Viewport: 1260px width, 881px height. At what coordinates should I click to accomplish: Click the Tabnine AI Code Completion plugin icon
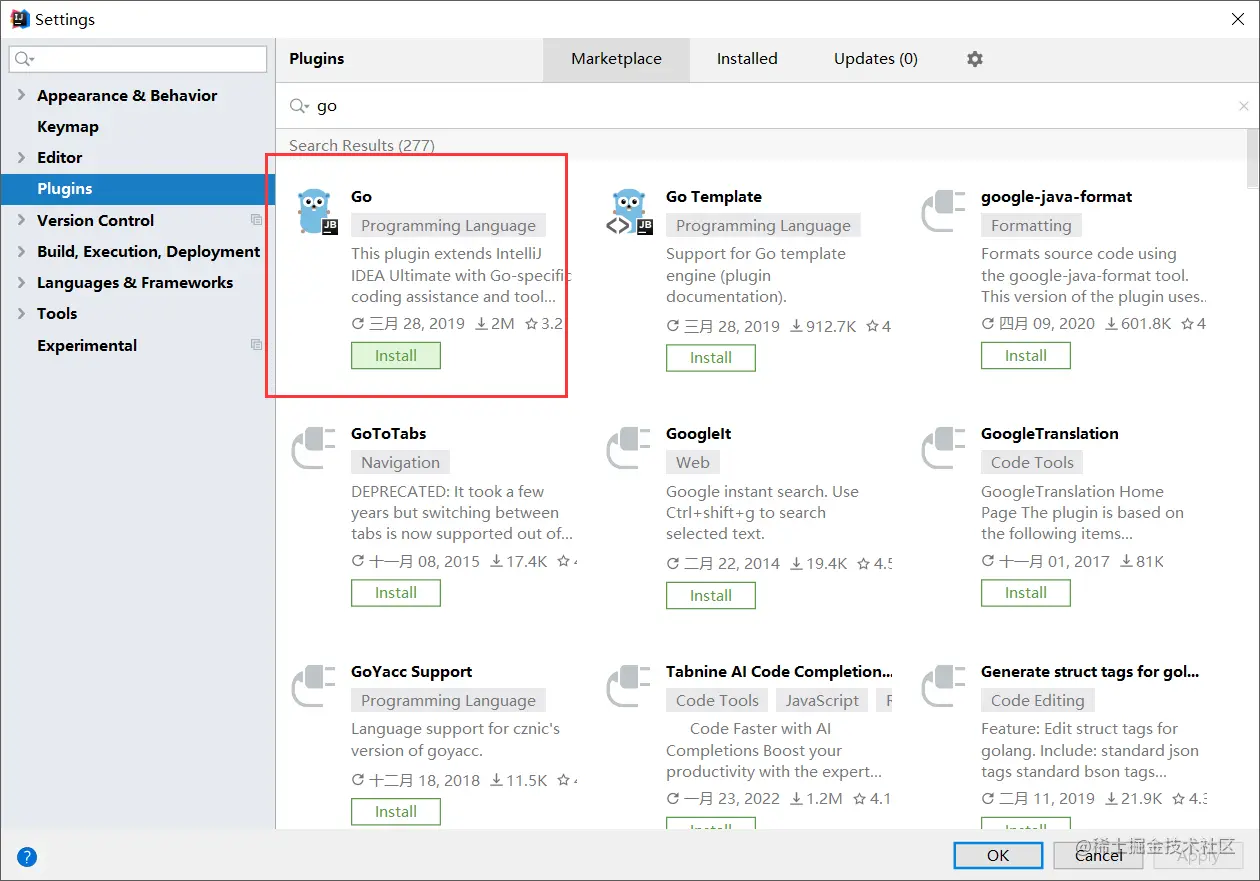(x=628, y=686)
